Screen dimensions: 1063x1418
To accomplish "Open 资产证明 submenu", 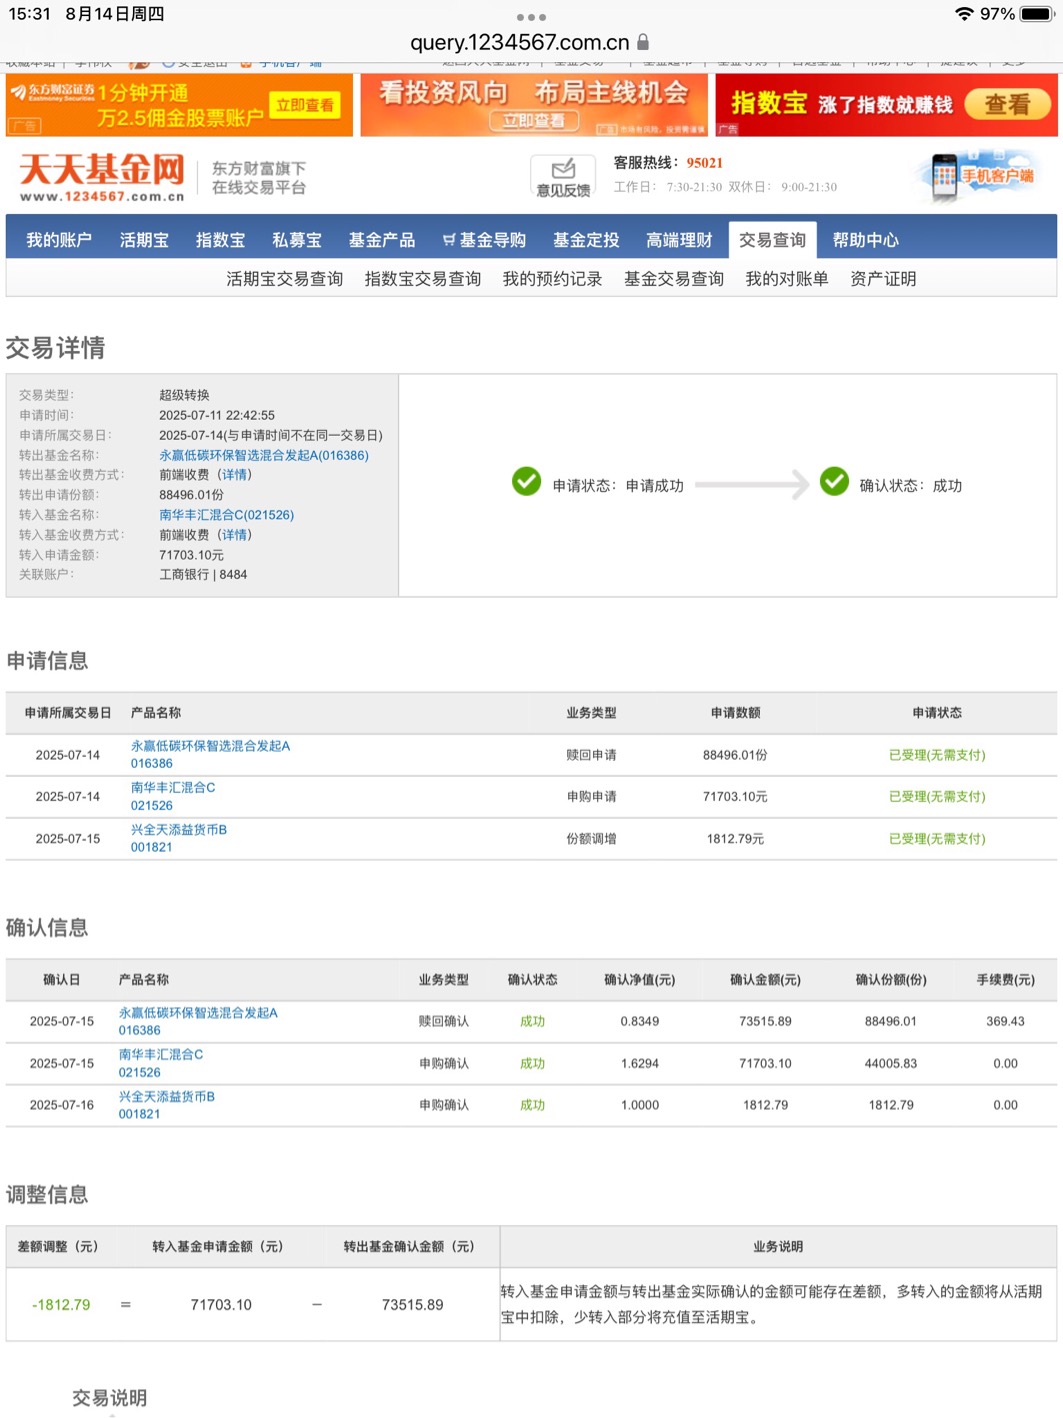I will tap(883, 279).
